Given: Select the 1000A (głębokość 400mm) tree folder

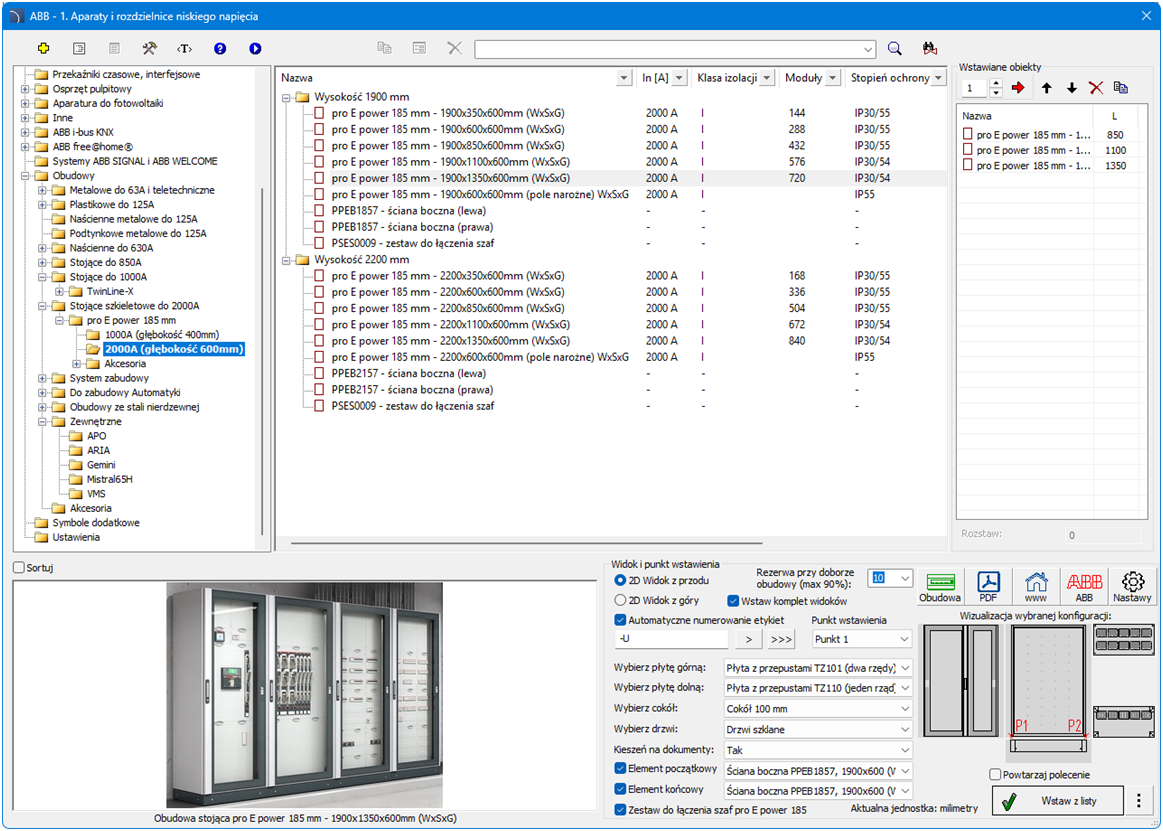Looking at the screenshot, I should 161,335.
